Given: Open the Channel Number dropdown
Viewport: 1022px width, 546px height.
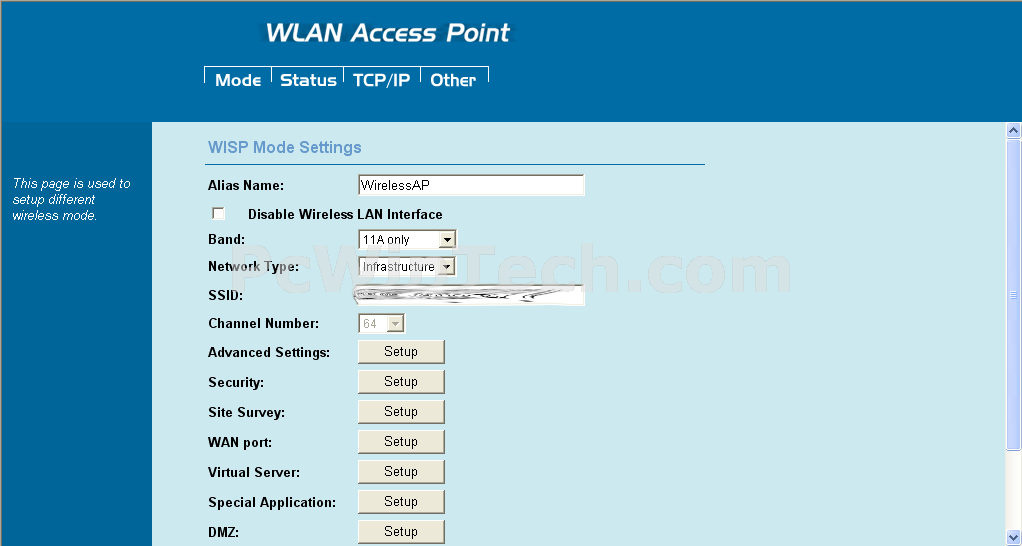Looking at the screenshot, I should coord(382,324).
